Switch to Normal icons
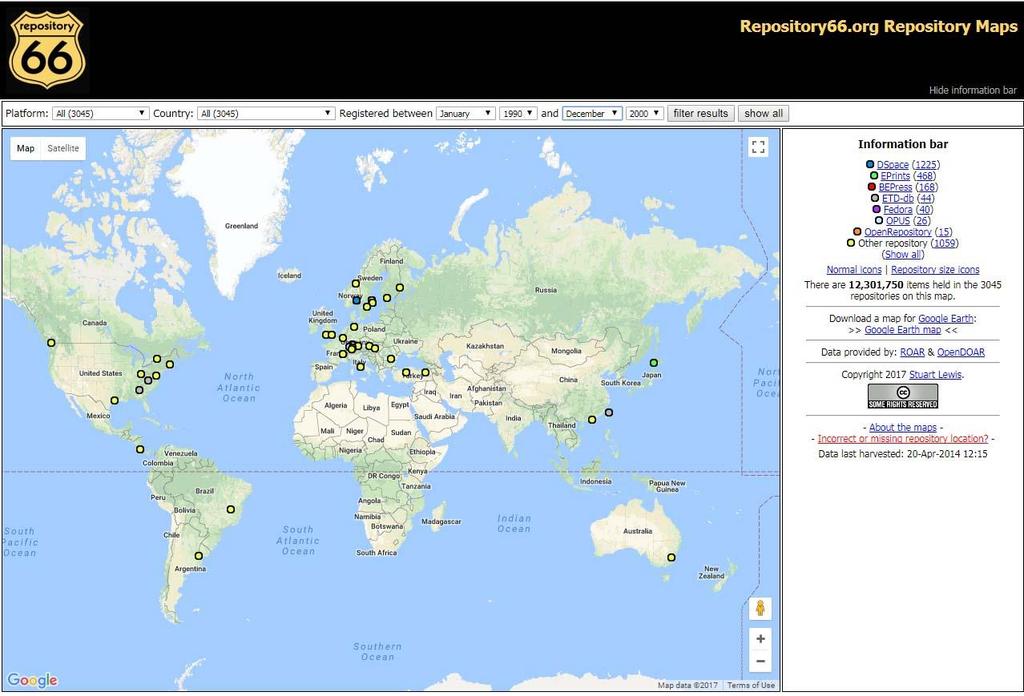 (854, 270)
